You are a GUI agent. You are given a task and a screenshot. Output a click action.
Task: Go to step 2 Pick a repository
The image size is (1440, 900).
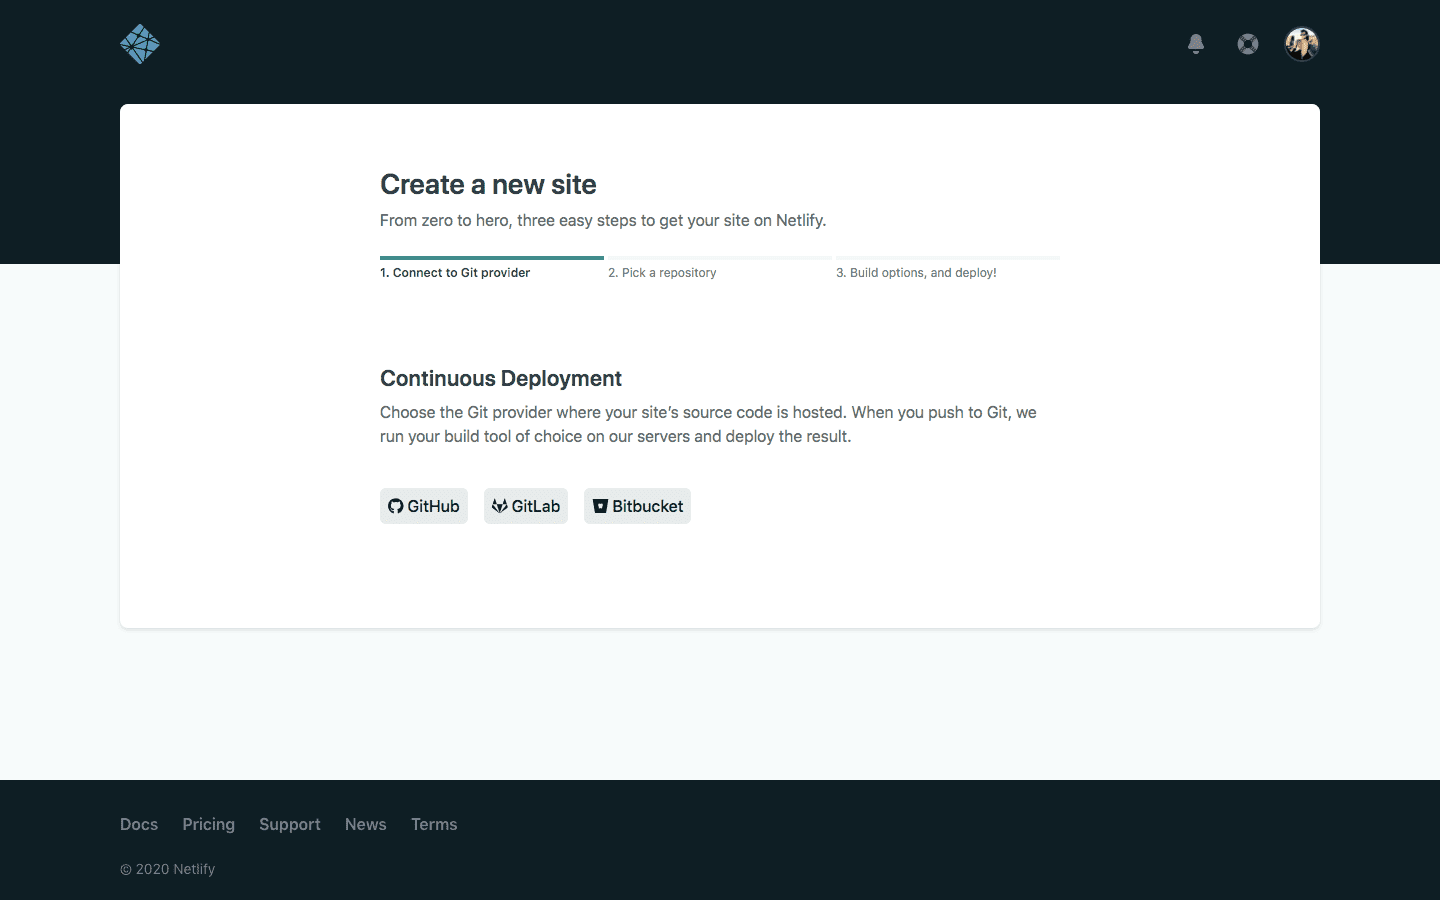pos(662,273)
